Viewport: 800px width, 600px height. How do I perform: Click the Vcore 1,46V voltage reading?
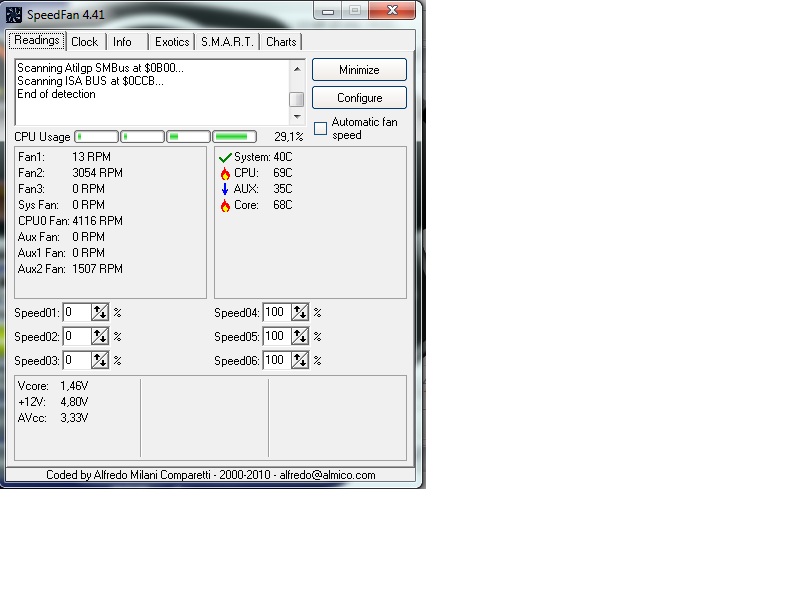pos(53,386)
